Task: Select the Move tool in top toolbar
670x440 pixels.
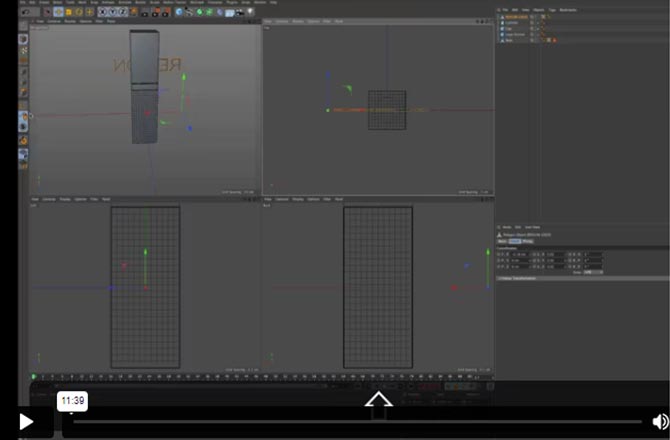Action: click(x=58, y=12)
